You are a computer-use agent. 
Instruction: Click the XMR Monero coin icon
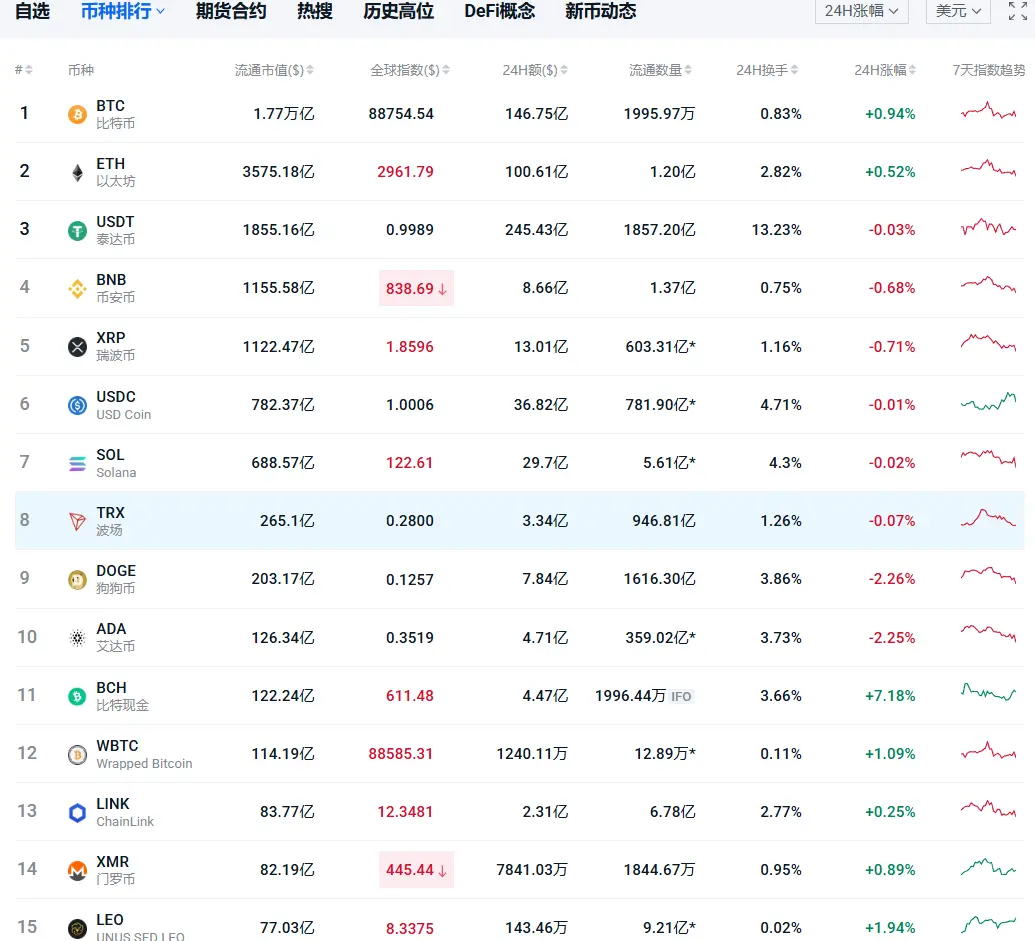[x=77, y=870]
